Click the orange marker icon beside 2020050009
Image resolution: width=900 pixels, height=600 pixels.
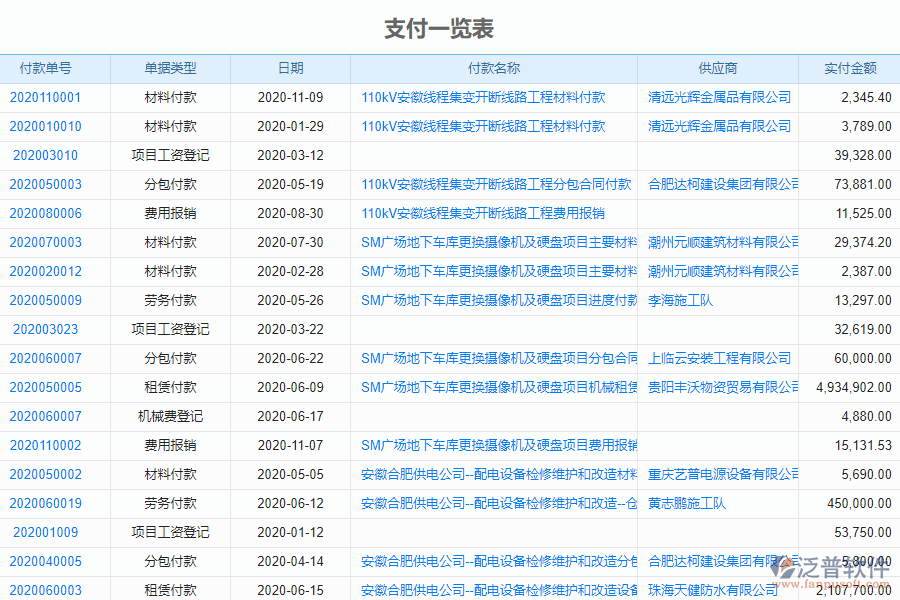(10, 300)
